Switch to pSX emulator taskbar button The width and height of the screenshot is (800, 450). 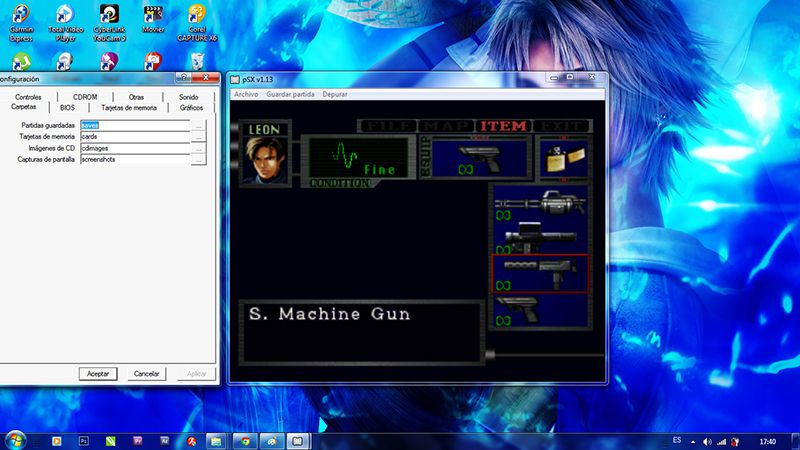pos(298,441)
